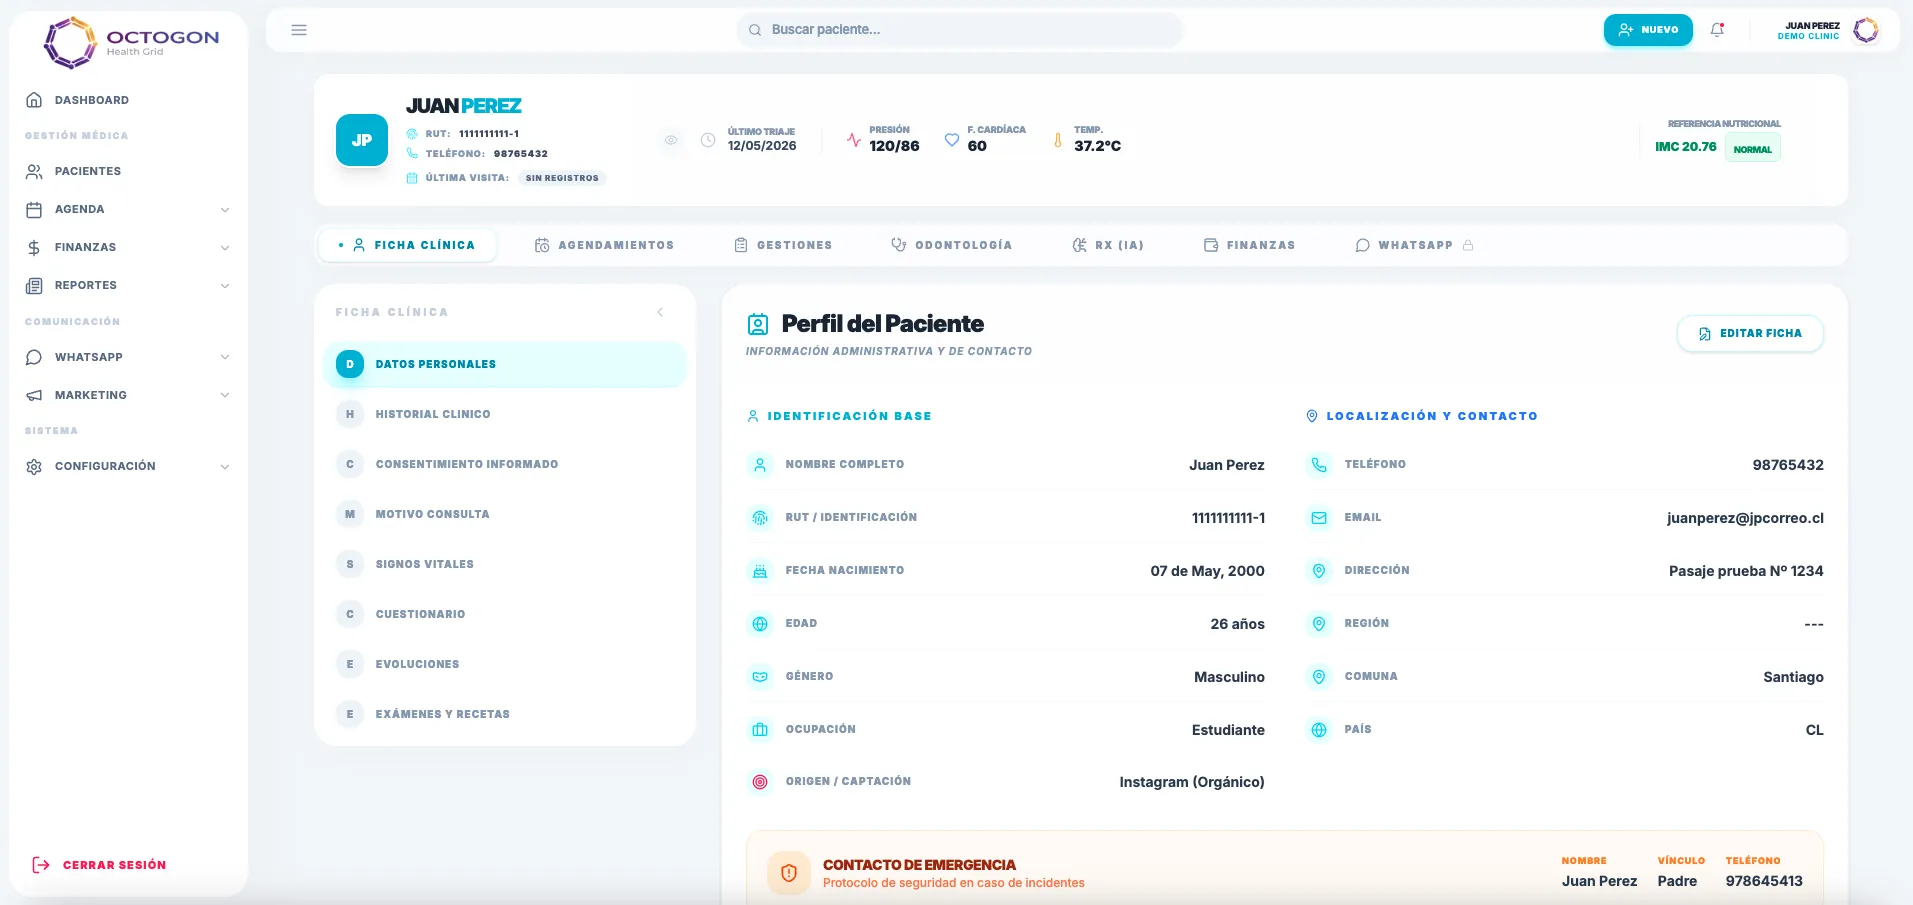Expand the Marketing sidebar menu
The height and width of the screenshot is (905, 1913).
coord(128,395)
